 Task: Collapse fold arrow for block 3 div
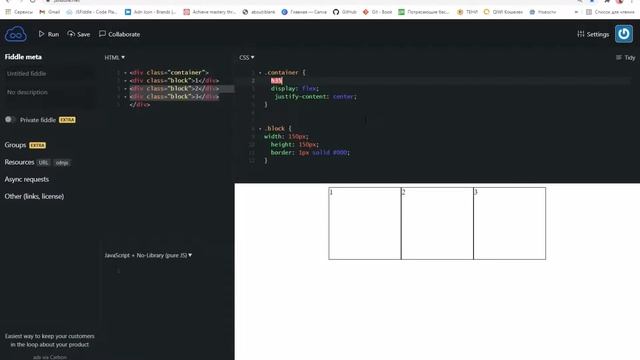pyautogui.click(x=125, y=97)
